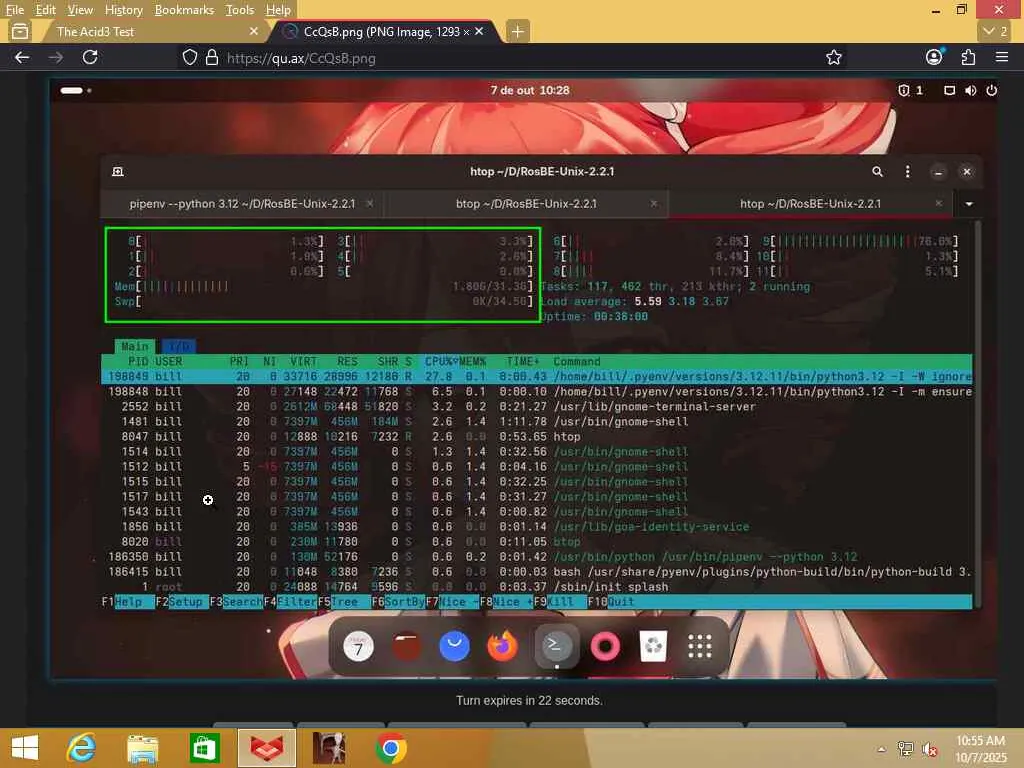1024x768 pixels.
Task: Open the Help menu
Action: (278, 10)
